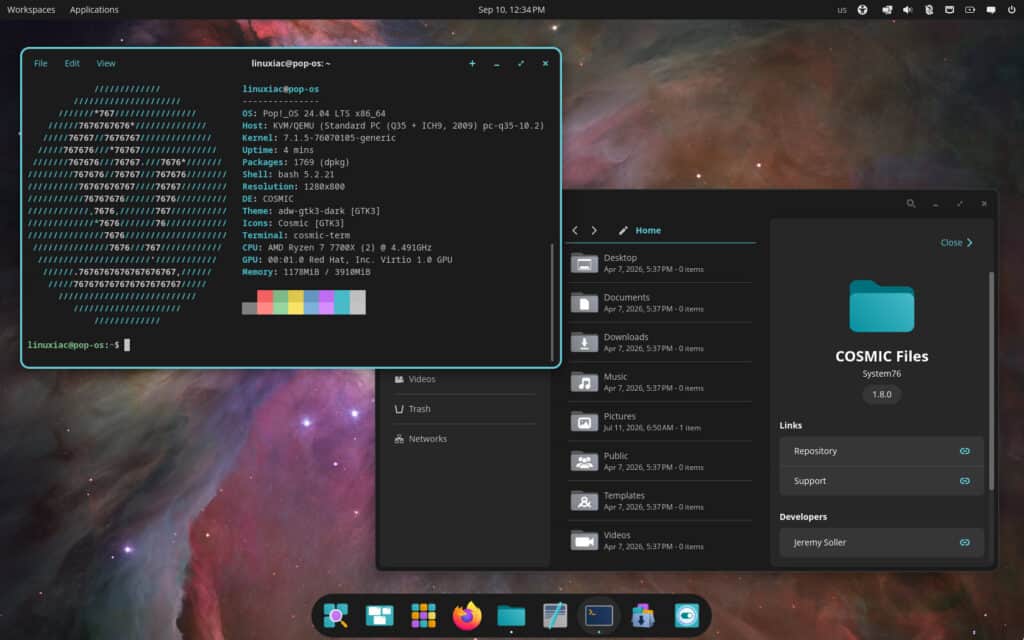Select the Pictures folder row
Screen dimensions: 1024x640
point(661,422)
